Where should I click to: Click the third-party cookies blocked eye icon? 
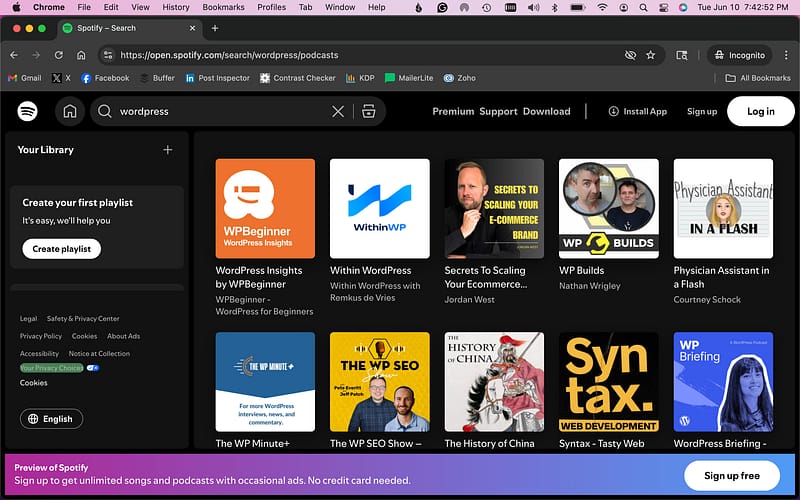click(631, 55)
